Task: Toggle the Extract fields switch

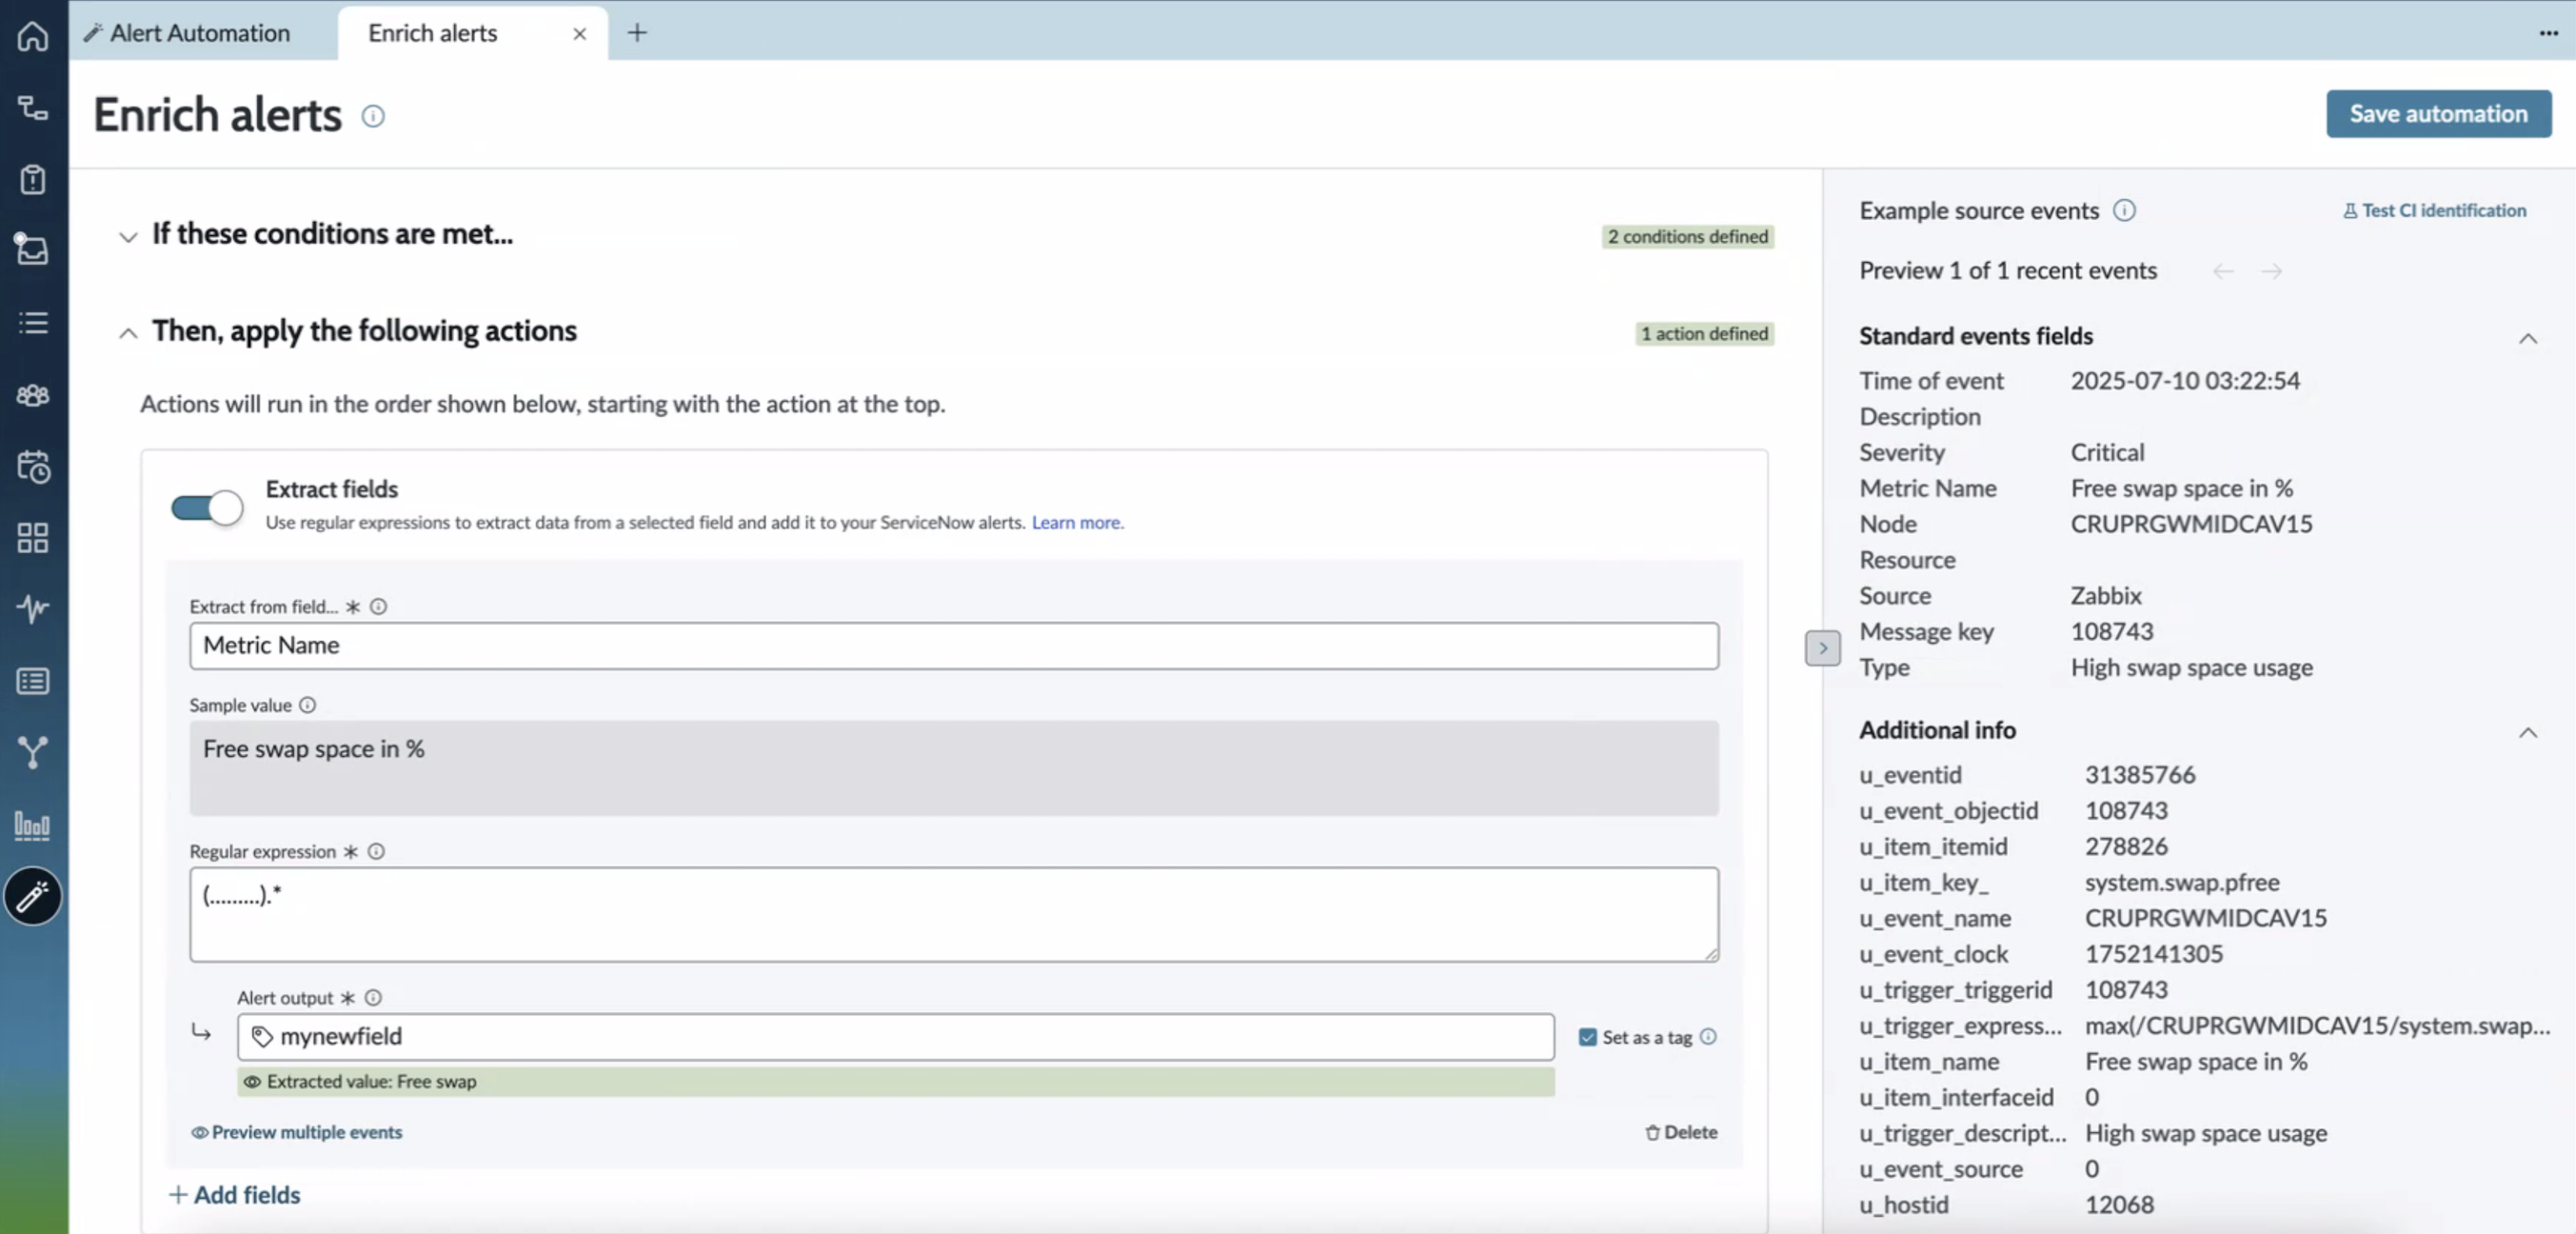Action: [x=207, y=507]
